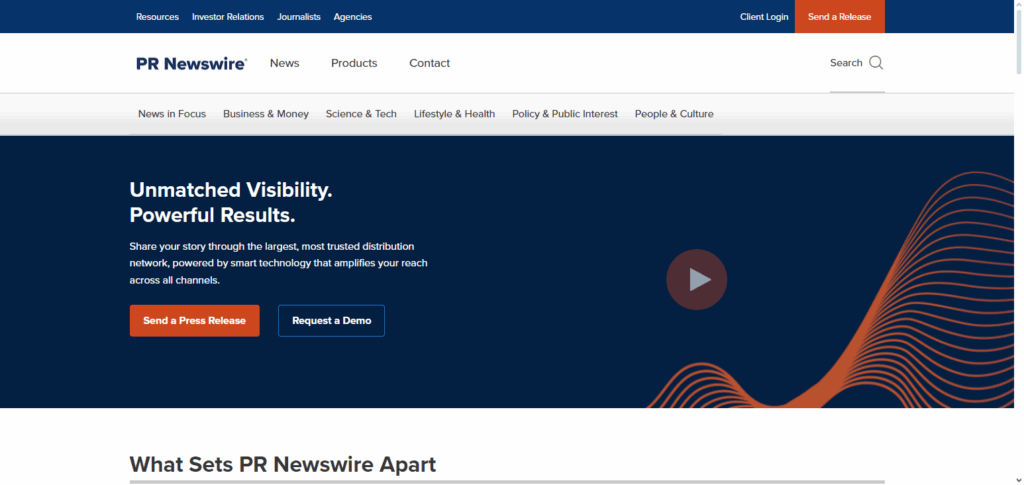Click the Send a Press Release button
Viewport: 1024px width, 485px height.
(195, 321)
